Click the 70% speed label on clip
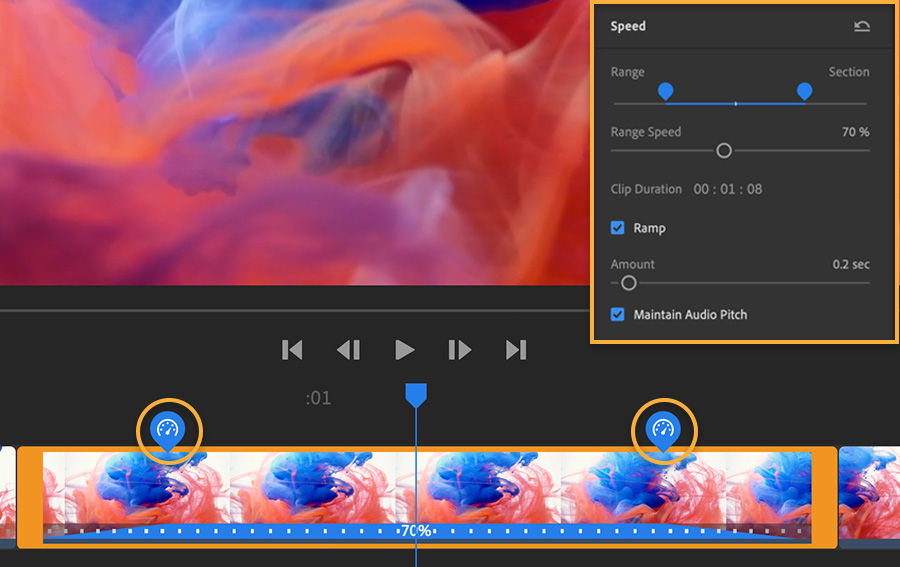900x567 pixels. pyautogui.click(x=416, y=530)
